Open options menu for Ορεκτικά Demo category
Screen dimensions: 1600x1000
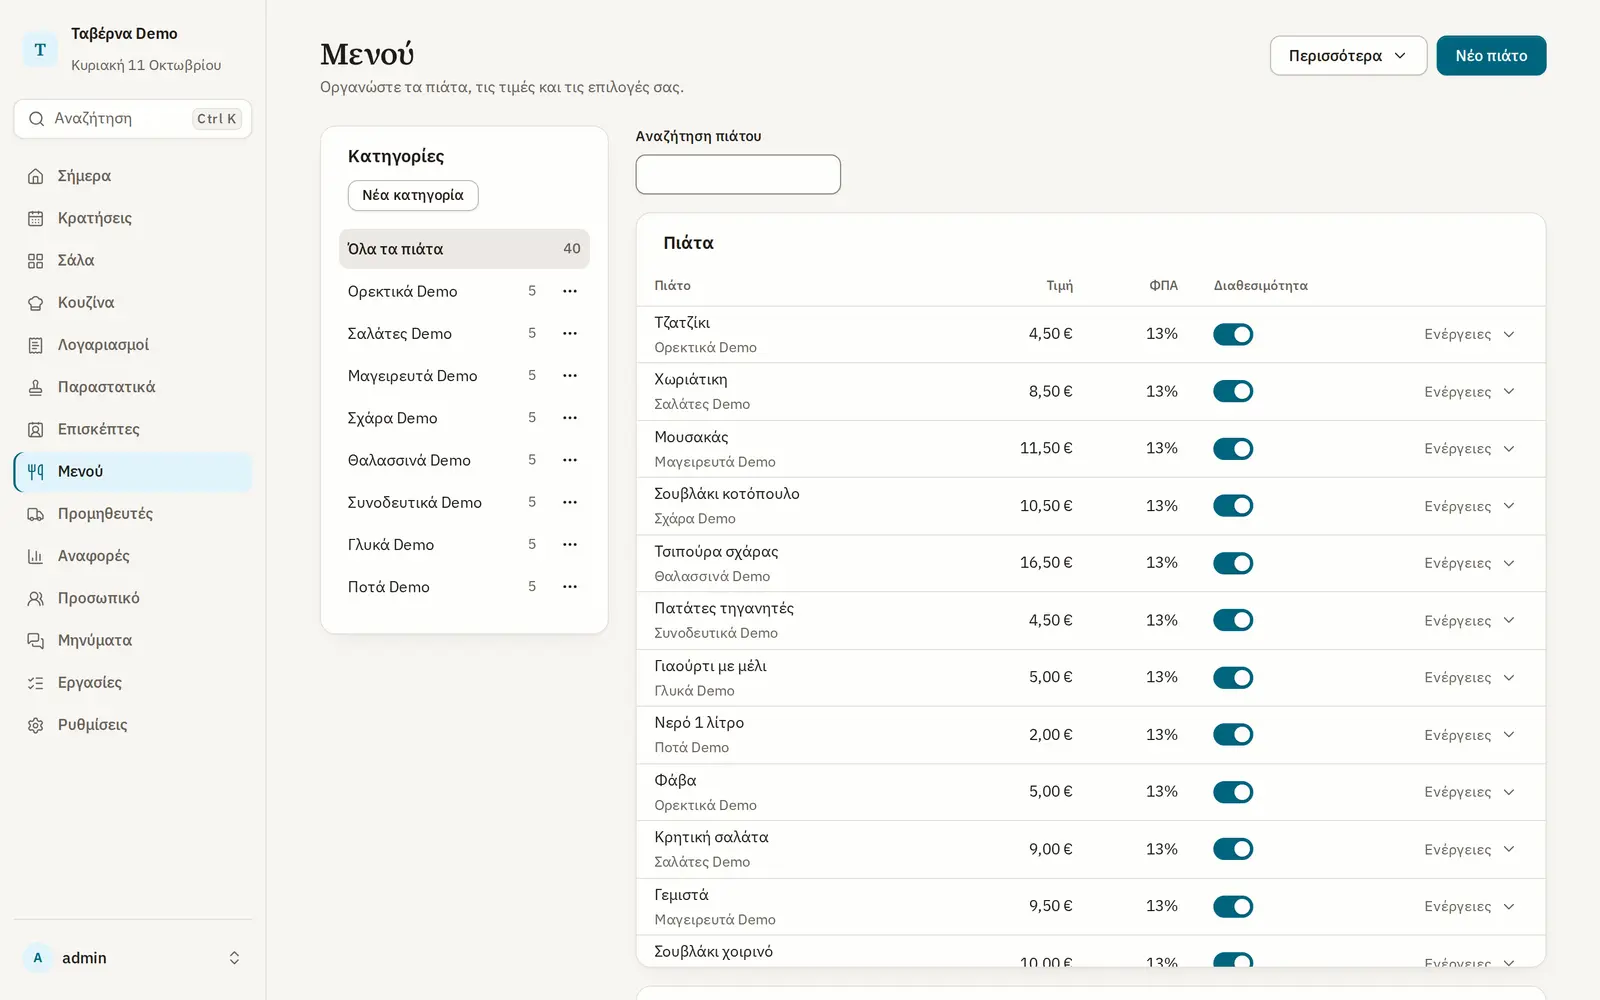[570, 291]
